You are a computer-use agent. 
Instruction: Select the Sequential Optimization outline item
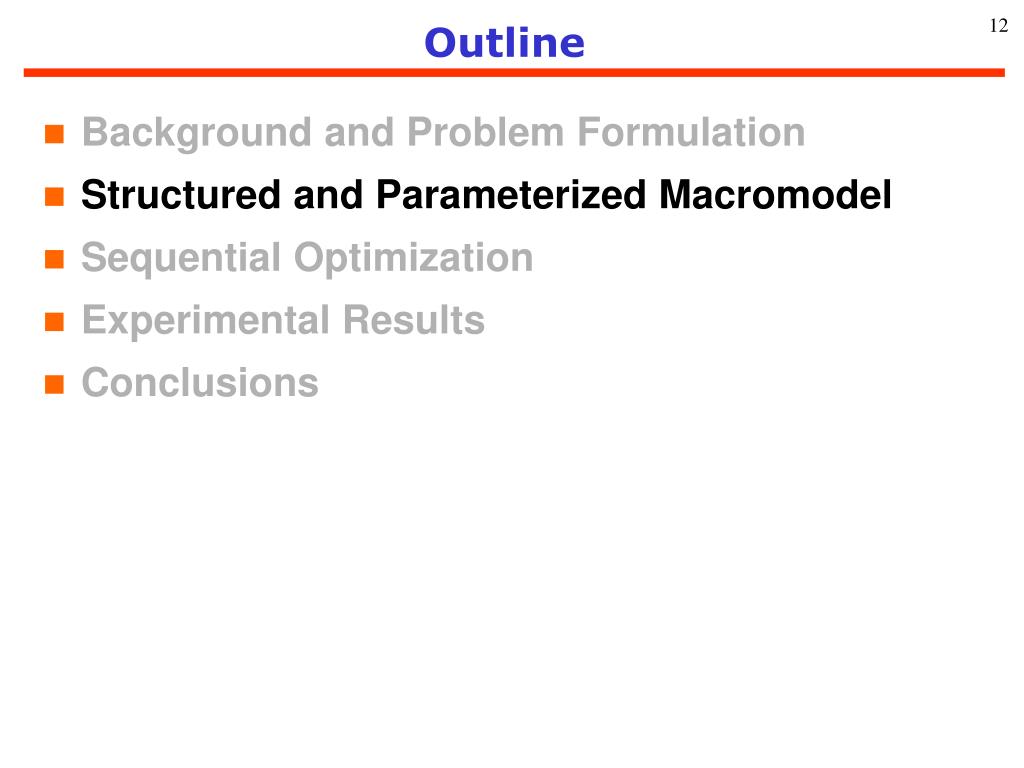[x=307, y=259]
